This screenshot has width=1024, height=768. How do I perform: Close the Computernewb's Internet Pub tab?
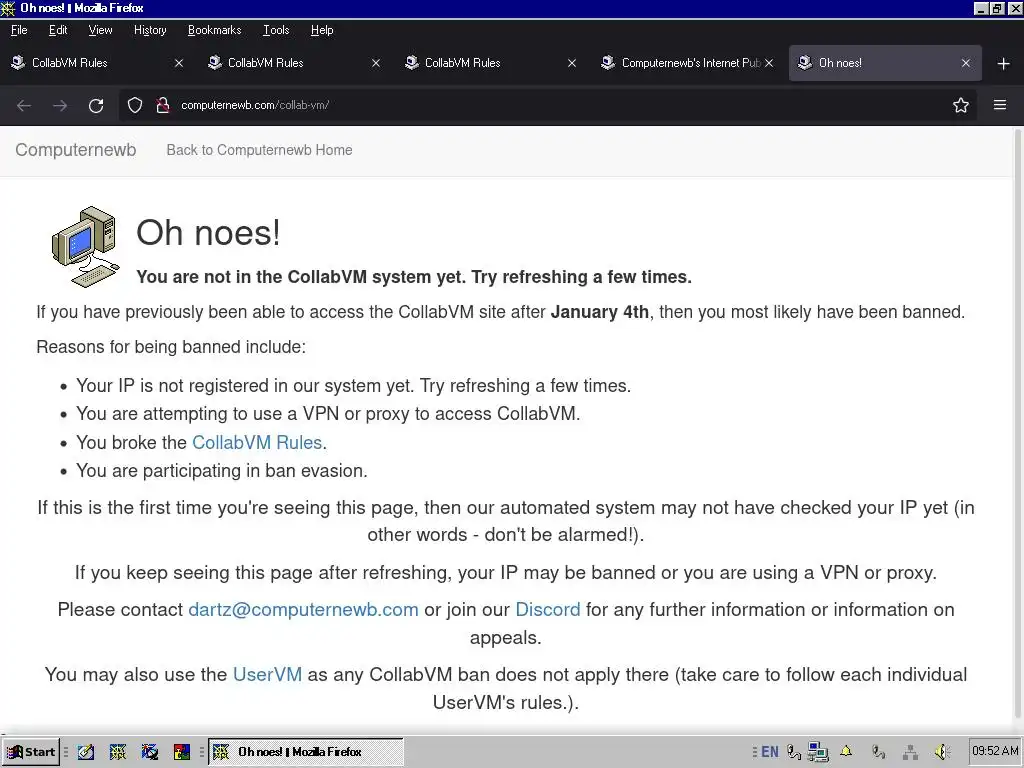769,63
